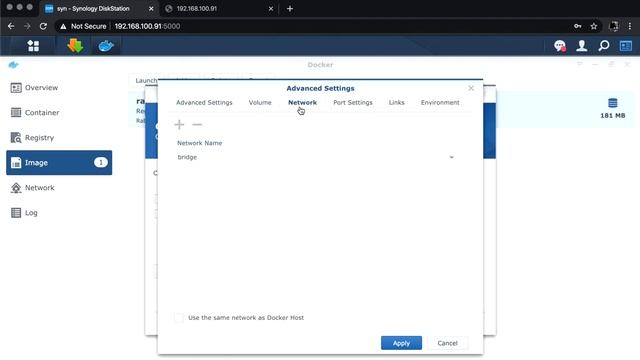The height and width of the screenshot is (360, 640).
Task: Open Overview in Docker sidebar
Action: tap(59, 88)
